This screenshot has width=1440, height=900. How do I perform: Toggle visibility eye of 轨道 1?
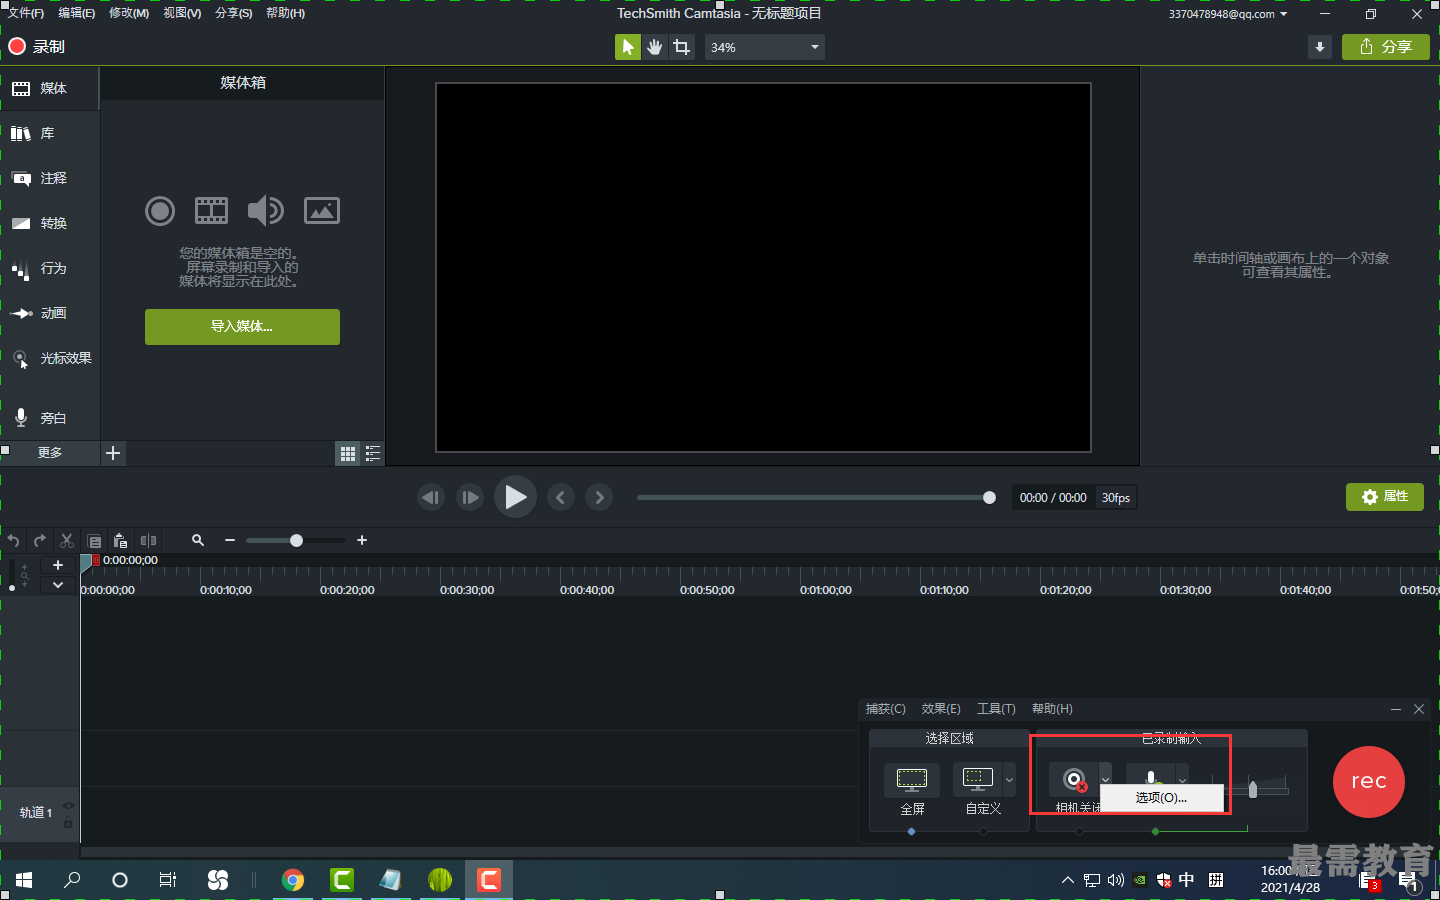pos(69,805)
